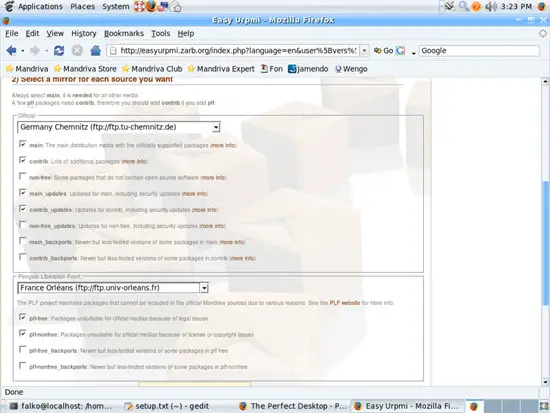Image resolution: width=550 pixels, height=413 pixels.
Task: Open the Fon bookmark
Action: 271,69
